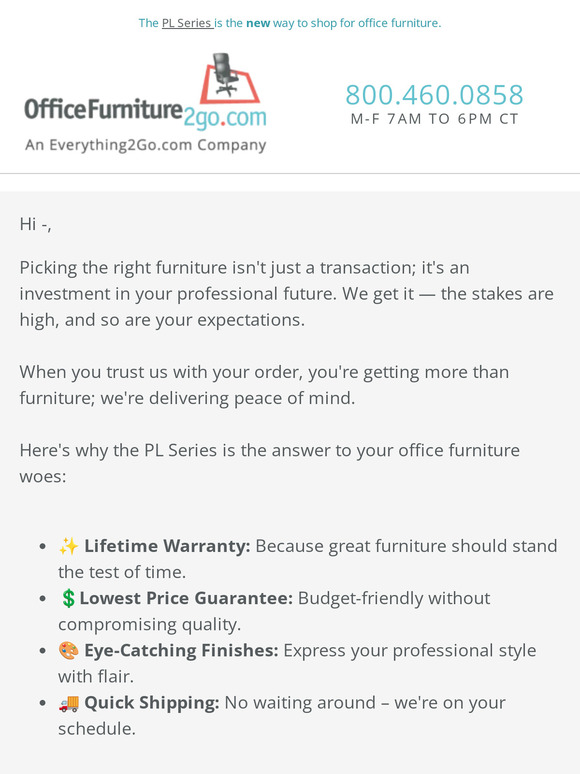Screen dimensions: 580x774
Task: Click the Lifetime Warranty bold heading
Action: pyautogui.click(x=167, y=546)
